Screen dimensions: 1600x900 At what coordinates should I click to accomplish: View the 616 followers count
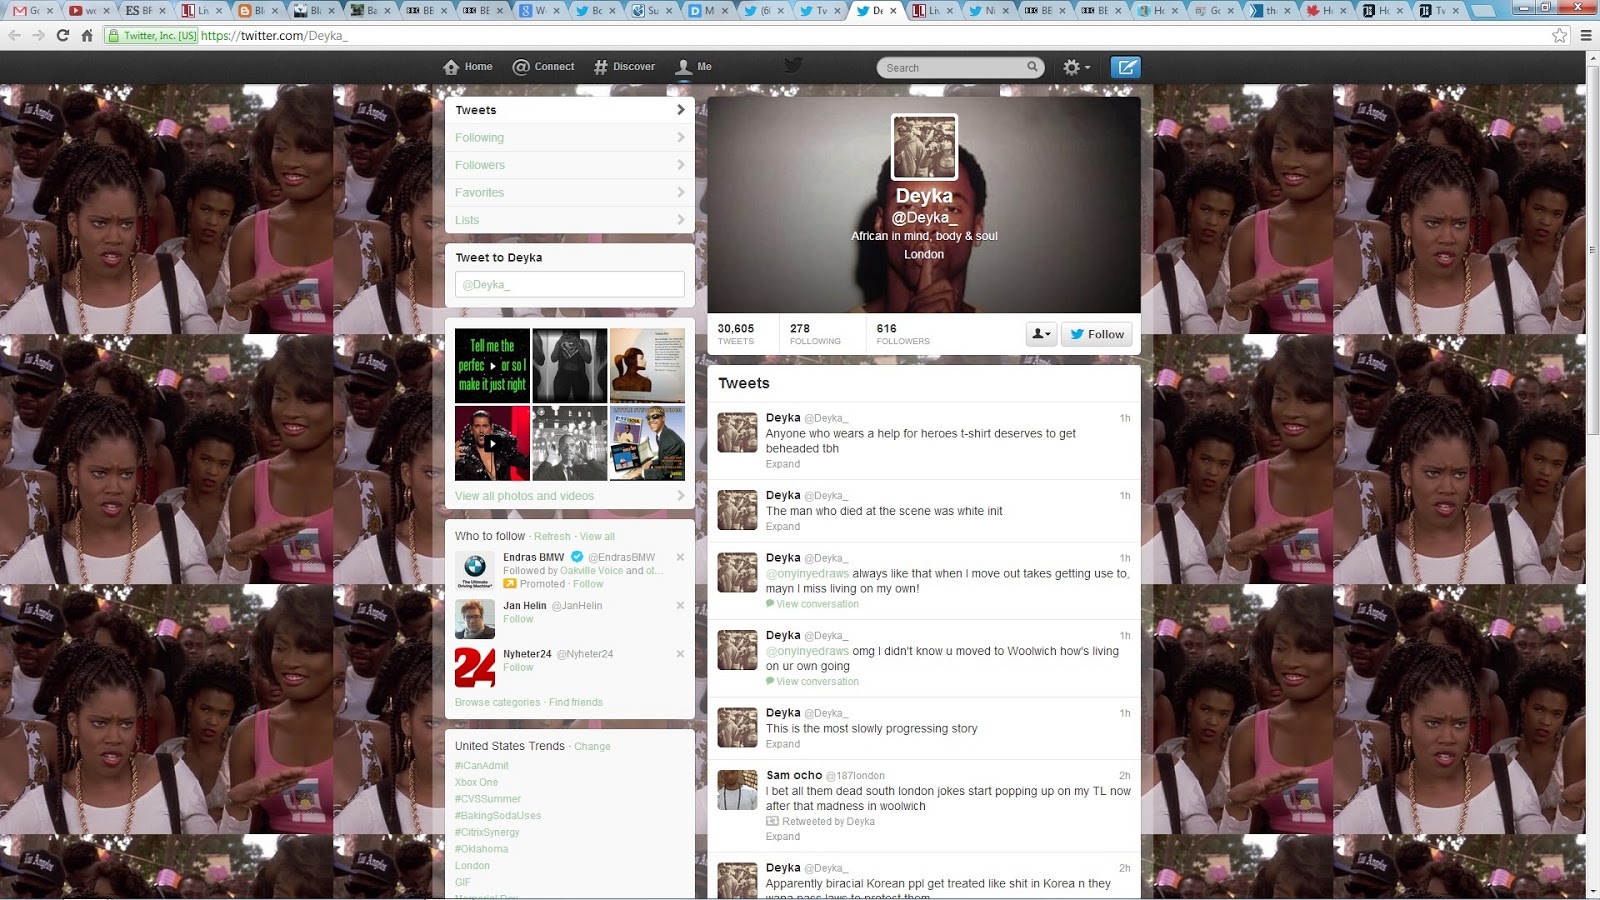point(903,334)
